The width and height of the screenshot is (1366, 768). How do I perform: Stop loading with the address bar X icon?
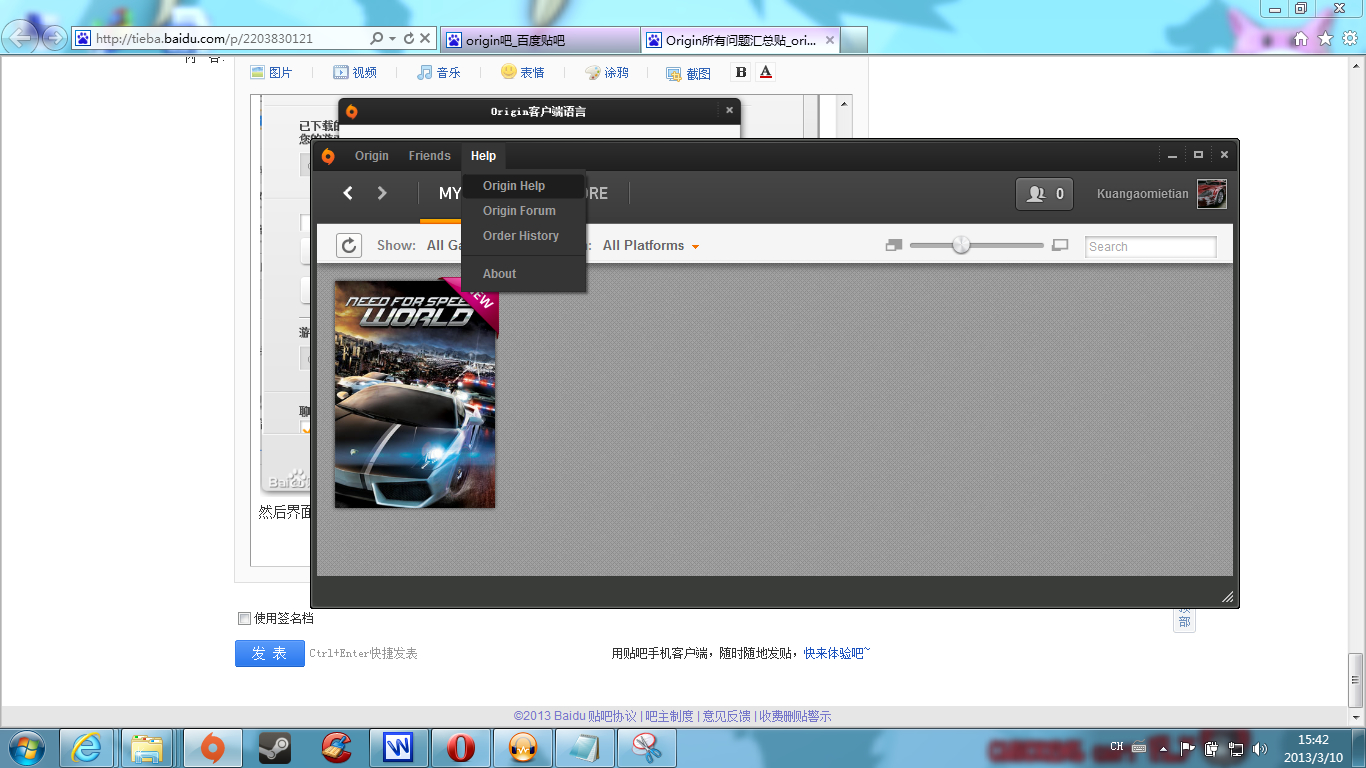pyautogui.click(x=425, y=38)
